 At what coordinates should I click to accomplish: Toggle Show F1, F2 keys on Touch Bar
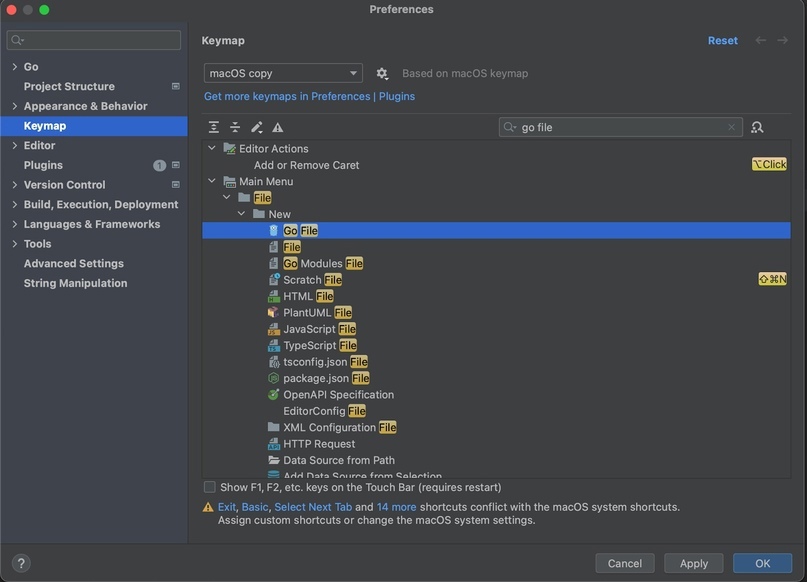[210, 487]
